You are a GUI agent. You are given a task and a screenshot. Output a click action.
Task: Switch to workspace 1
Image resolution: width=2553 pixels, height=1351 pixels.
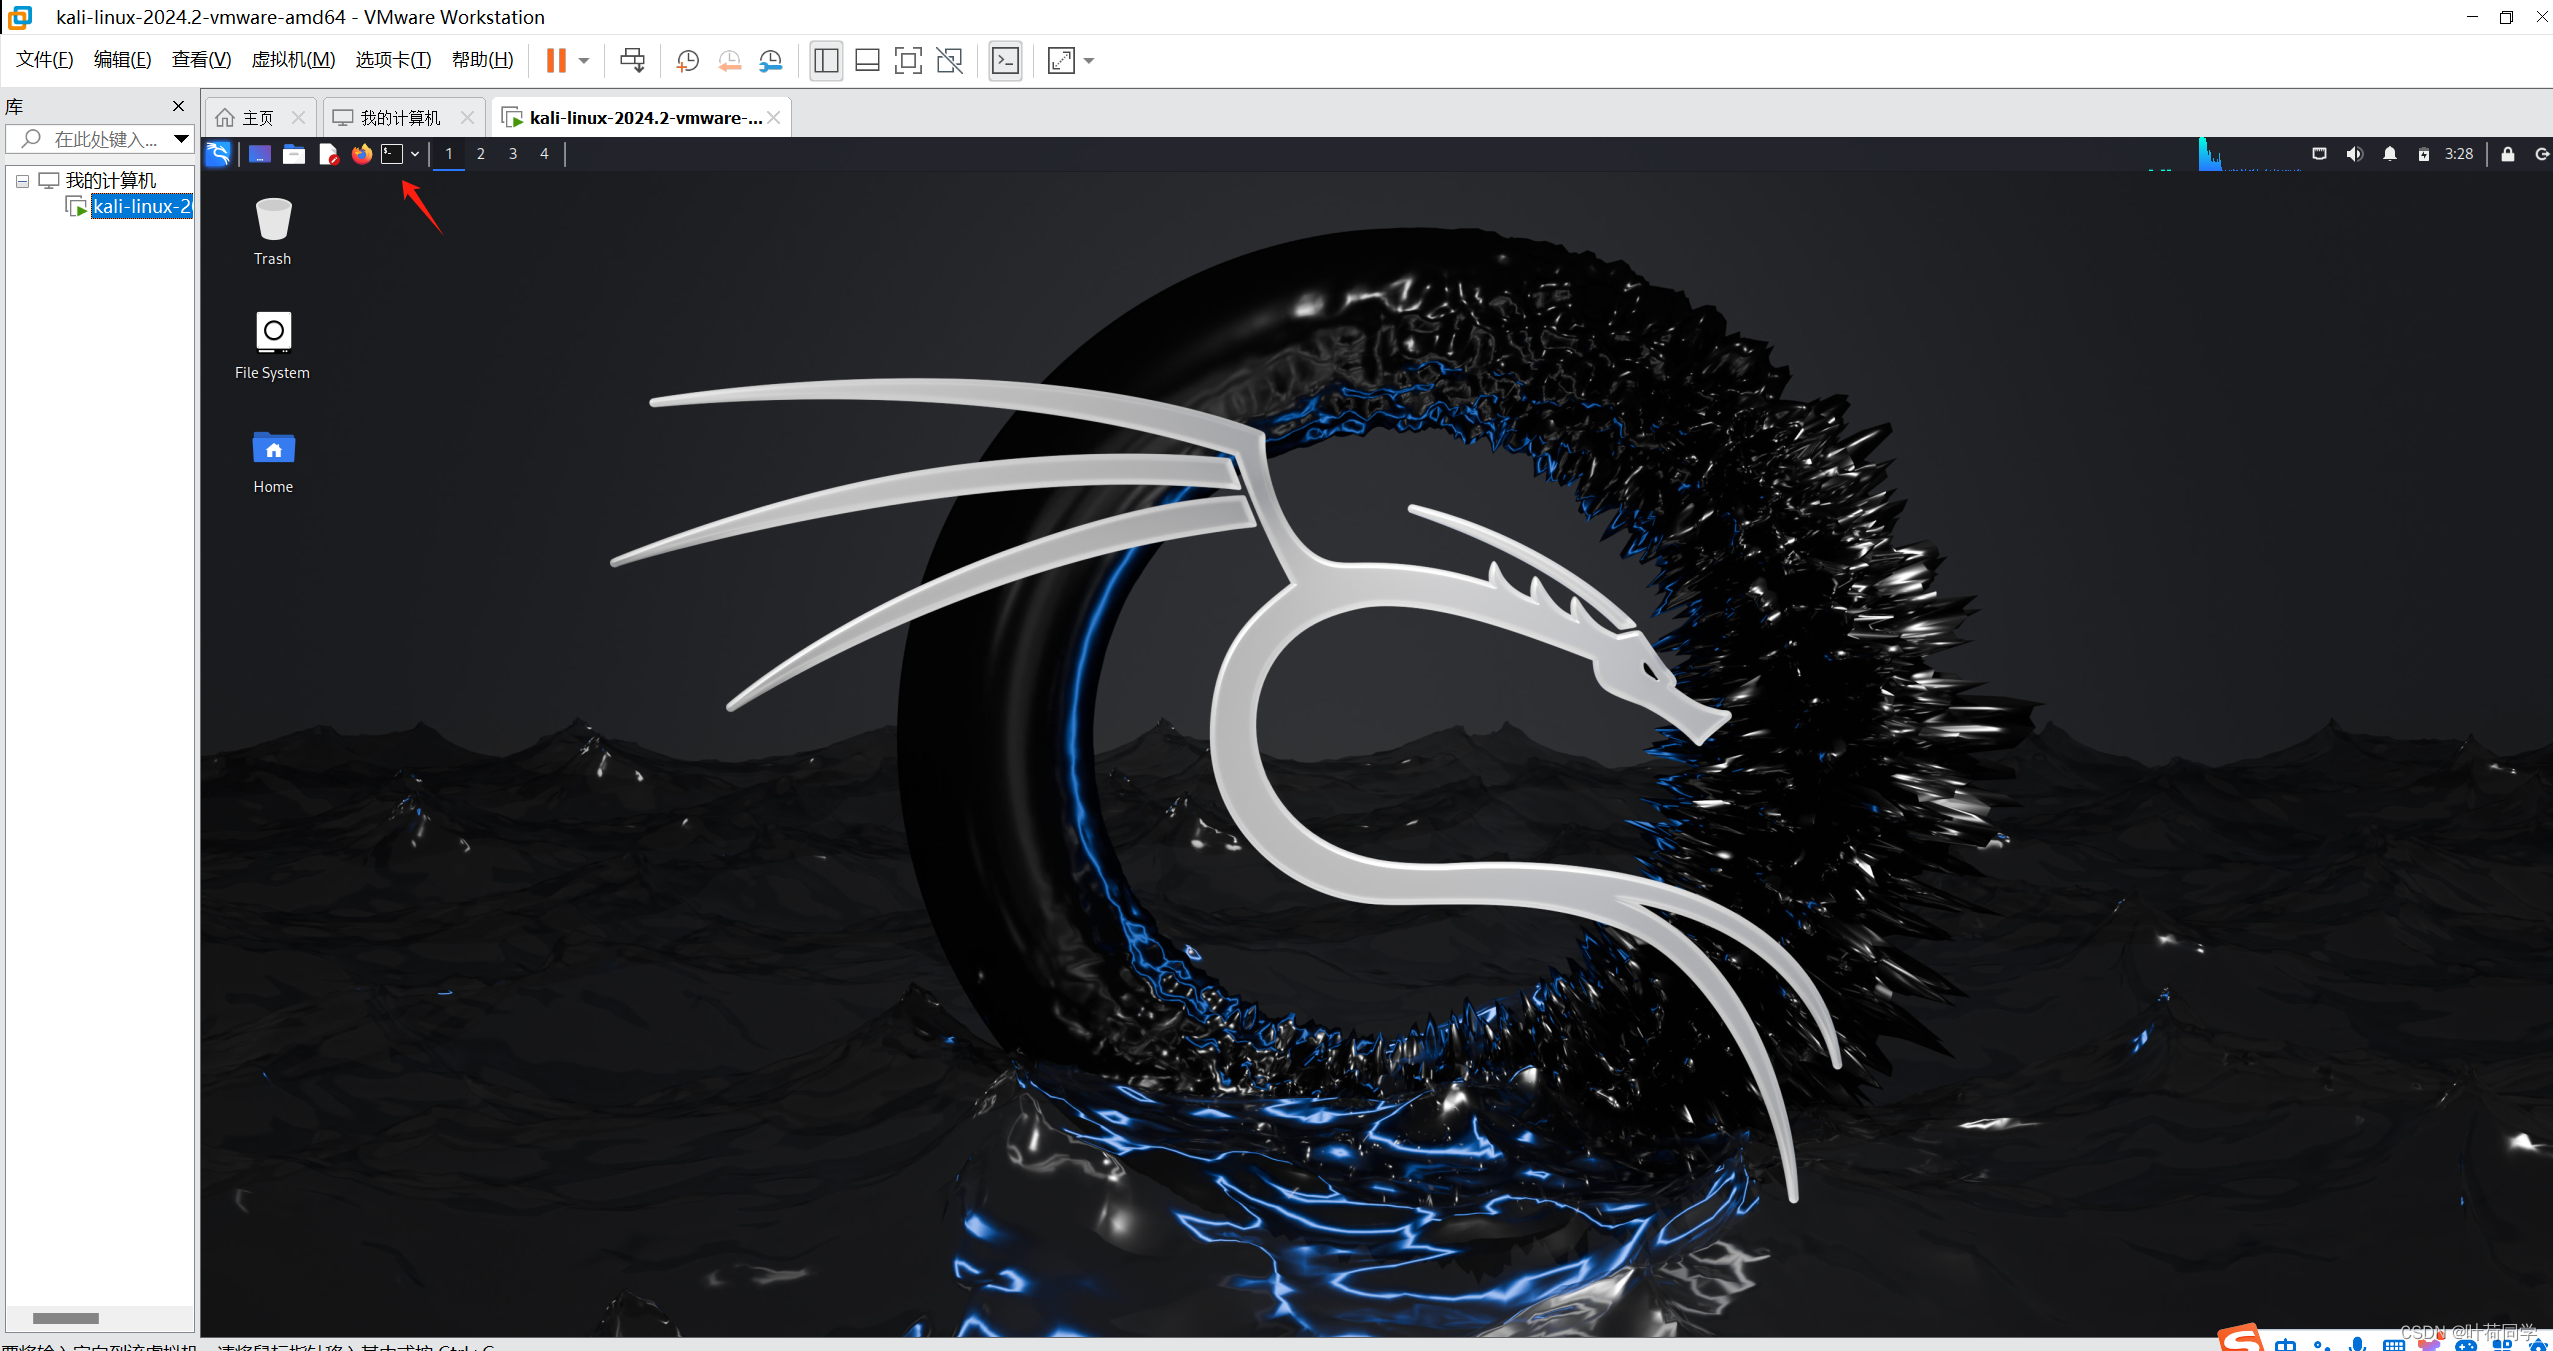(x=449, y=154)
